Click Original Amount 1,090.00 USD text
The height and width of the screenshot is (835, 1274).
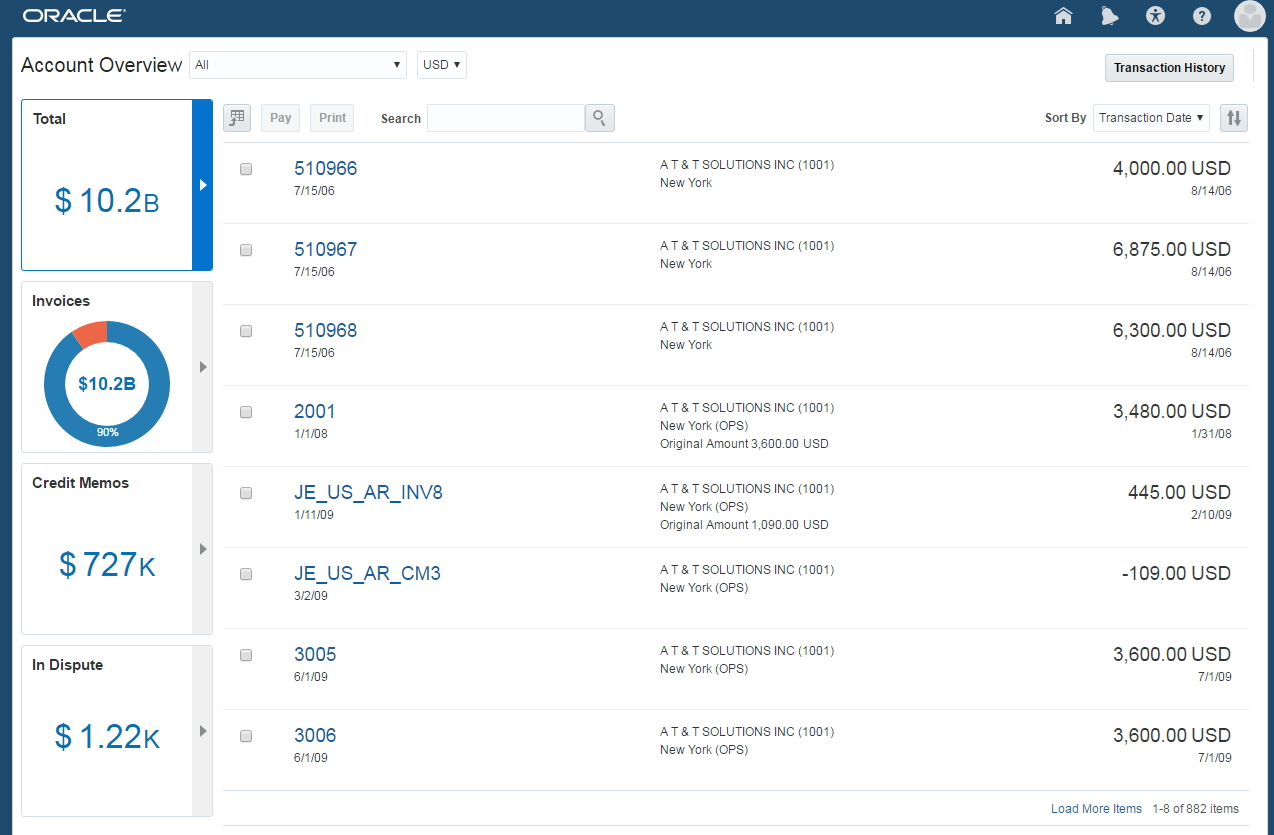tap(744, 525)
